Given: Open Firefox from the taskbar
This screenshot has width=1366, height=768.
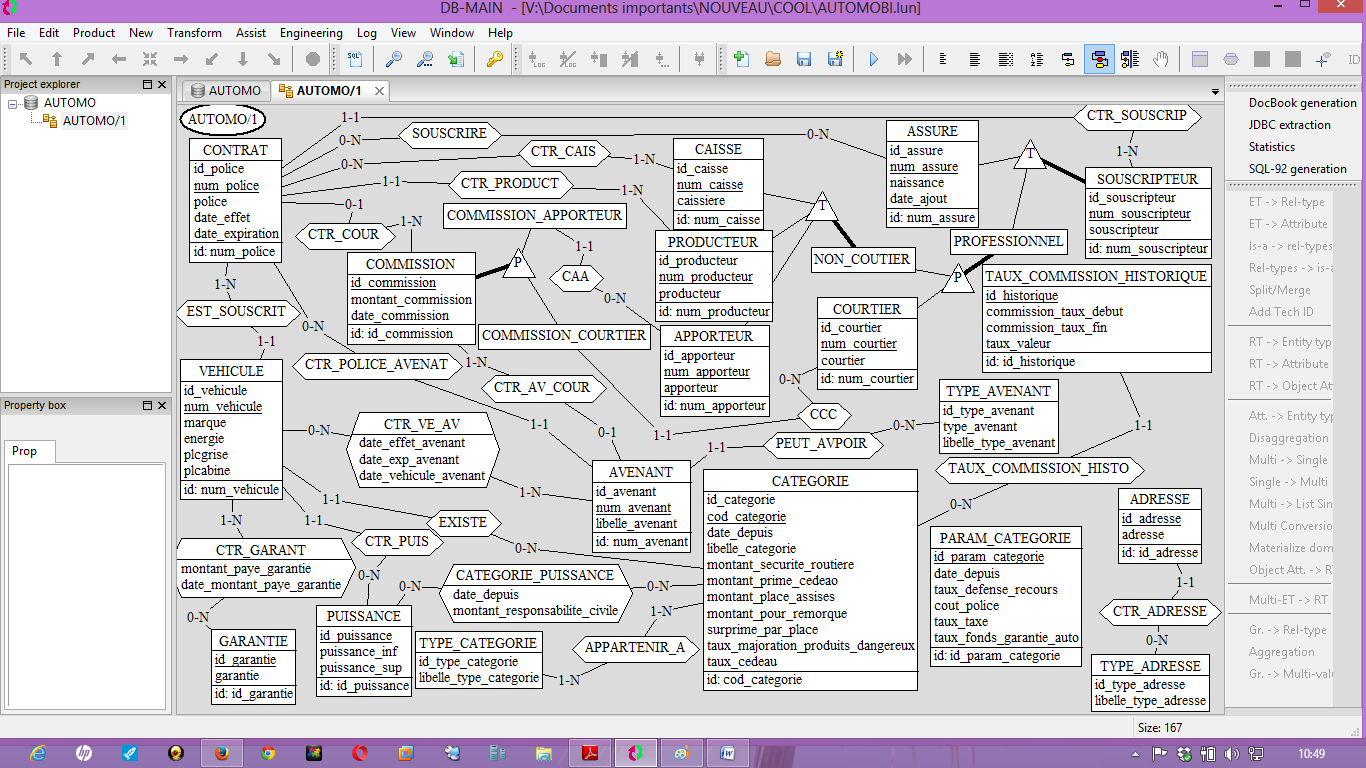Looking at the screenshot, I should tap(222, 753).
